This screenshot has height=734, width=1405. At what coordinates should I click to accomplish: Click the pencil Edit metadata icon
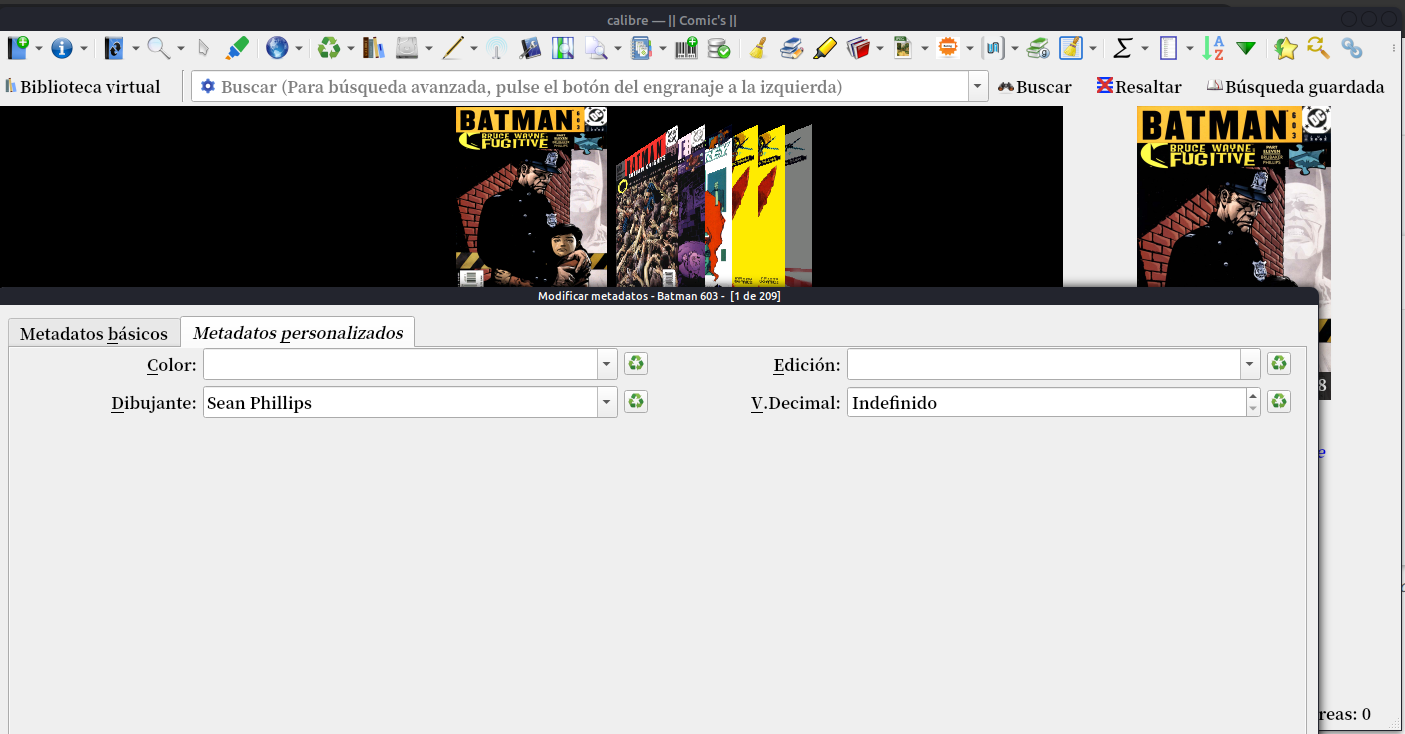tap(453, 47)
